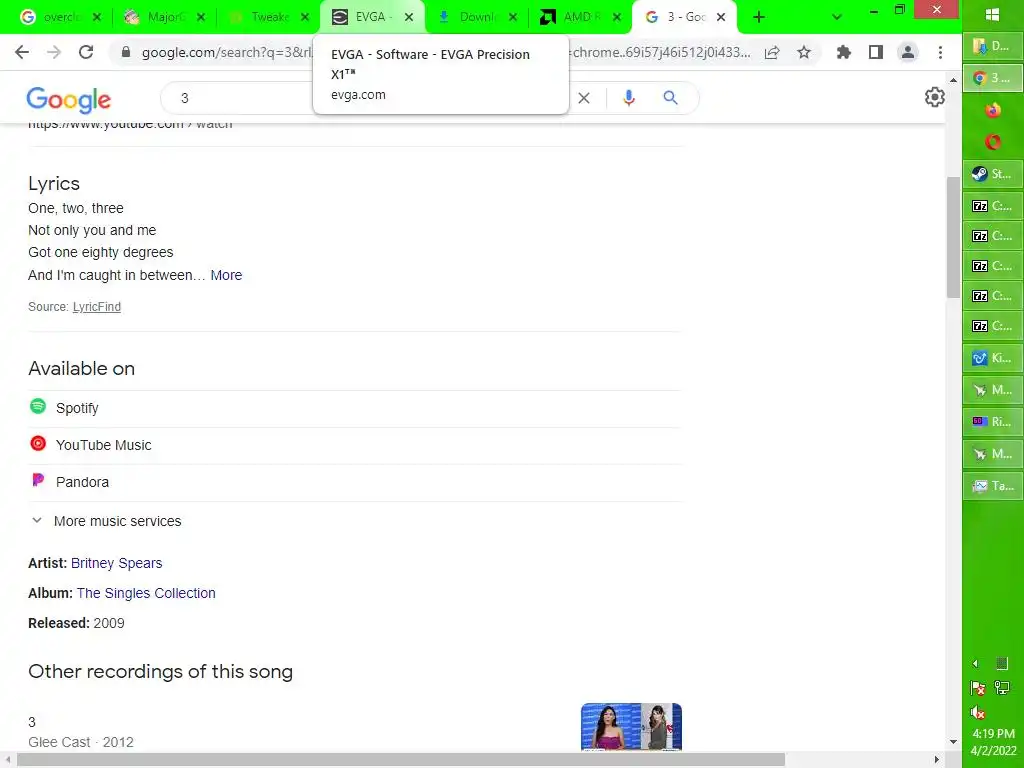Open Google quick settings gear

click(x=935, y=97)
